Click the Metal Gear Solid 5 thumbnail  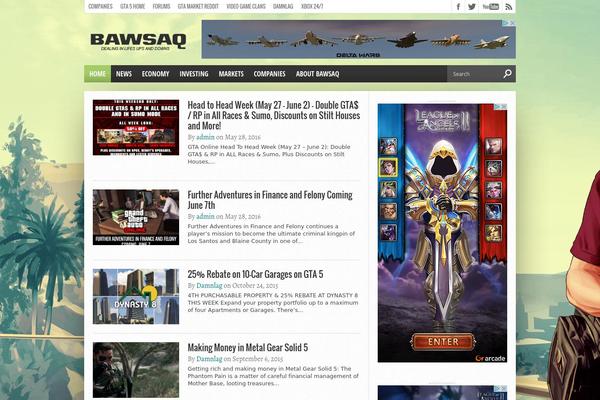coord(136,370)
